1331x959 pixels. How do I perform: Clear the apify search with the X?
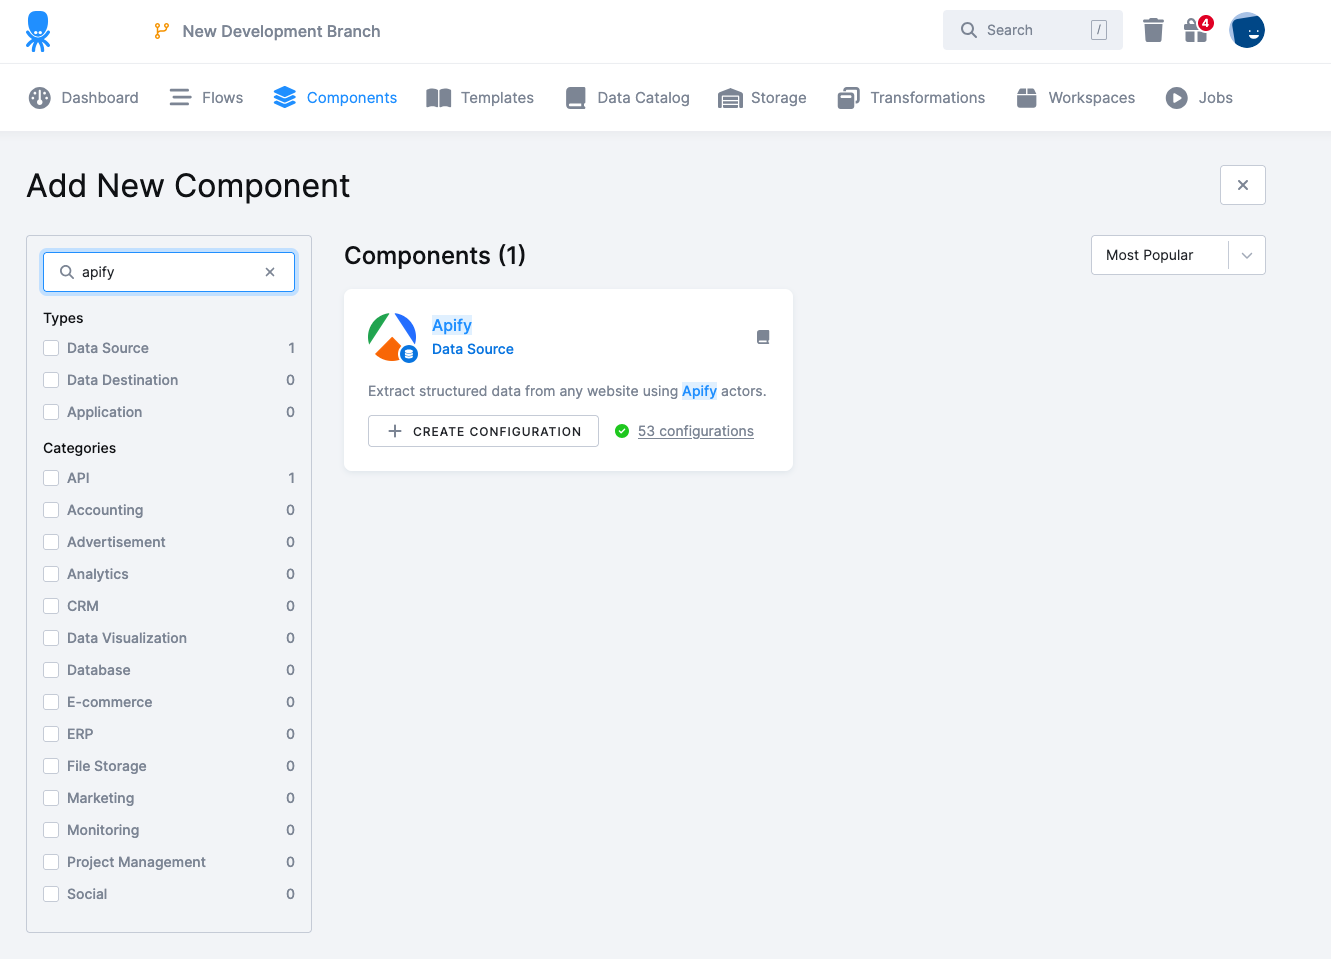(x=270, y=271)
